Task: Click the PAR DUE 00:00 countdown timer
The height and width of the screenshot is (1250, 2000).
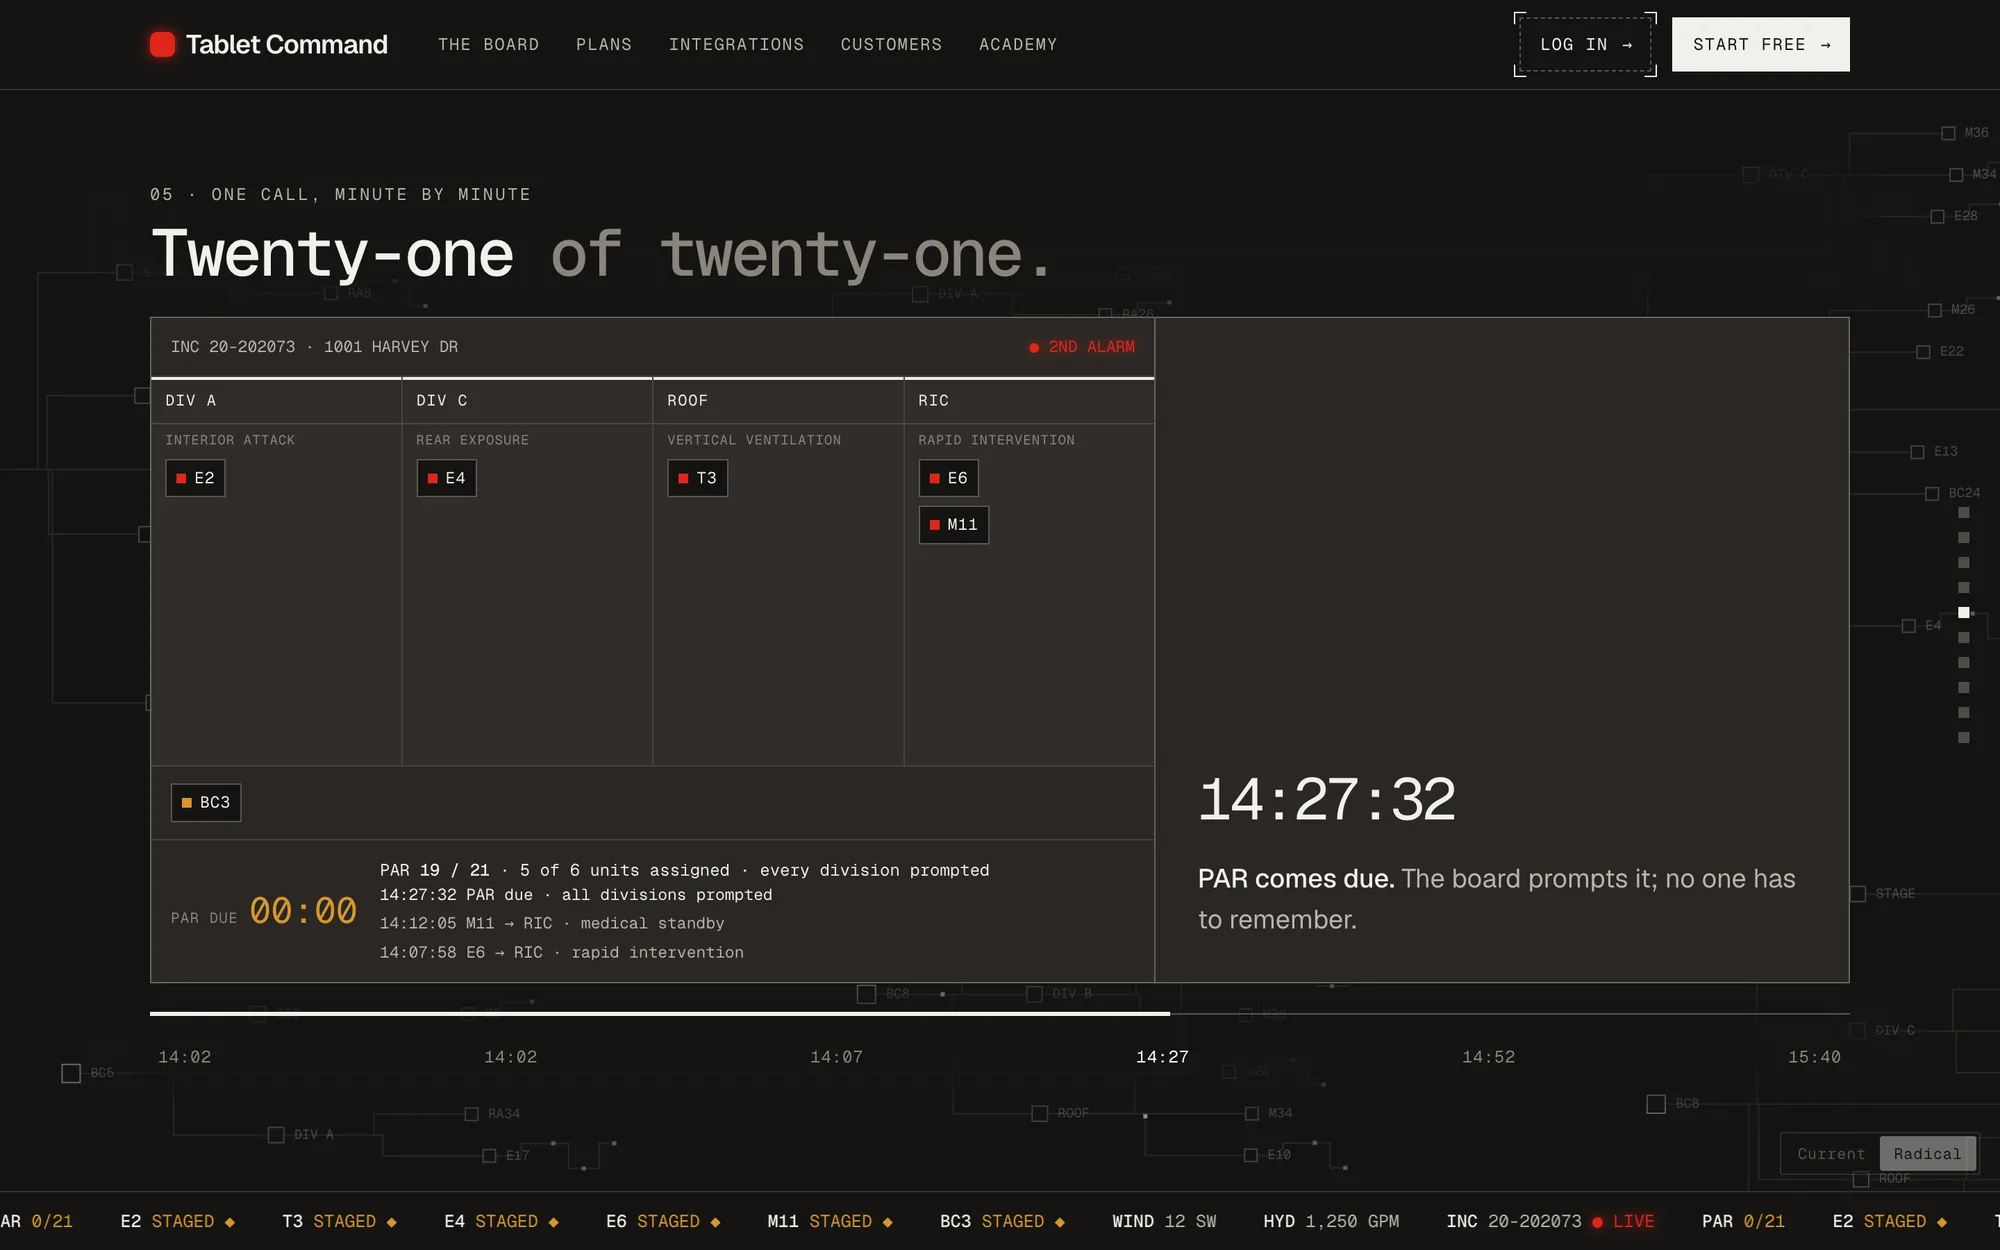Action: 264,912
